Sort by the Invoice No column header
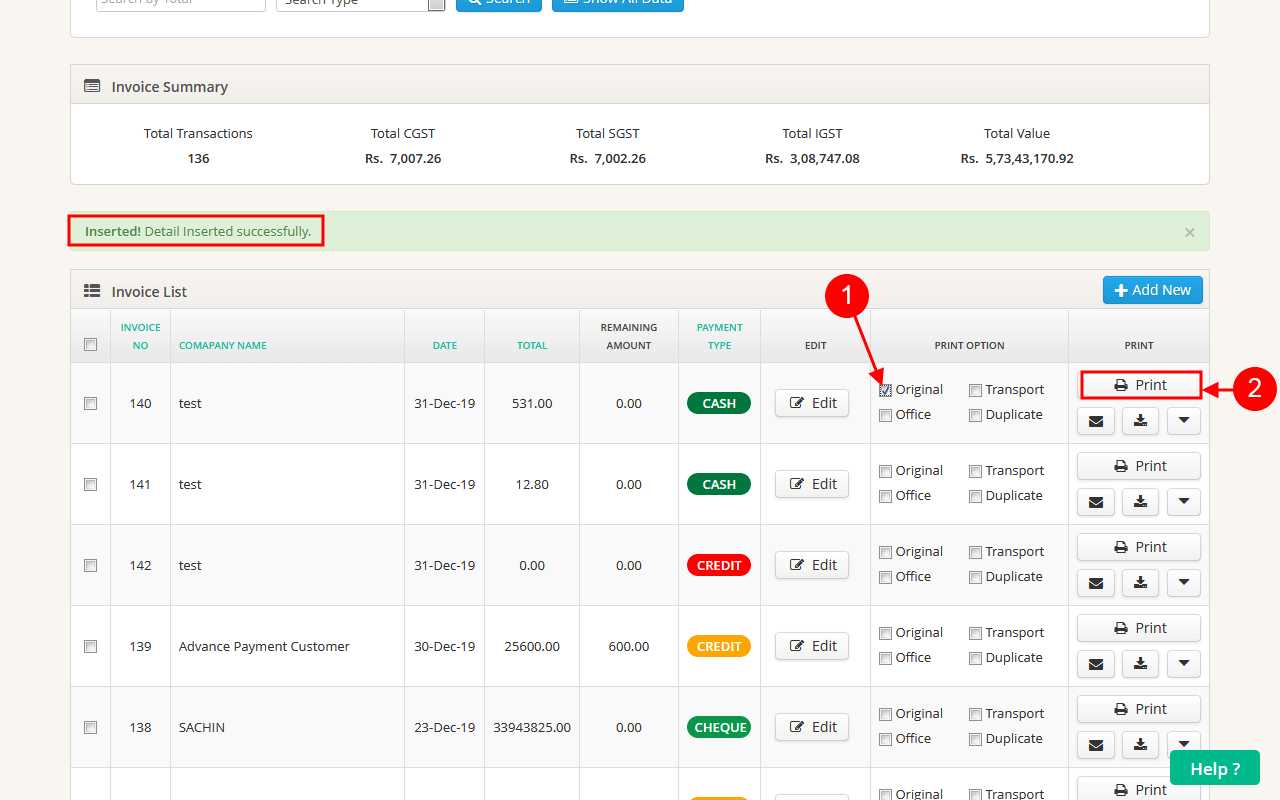 click(x=140, y=336)
